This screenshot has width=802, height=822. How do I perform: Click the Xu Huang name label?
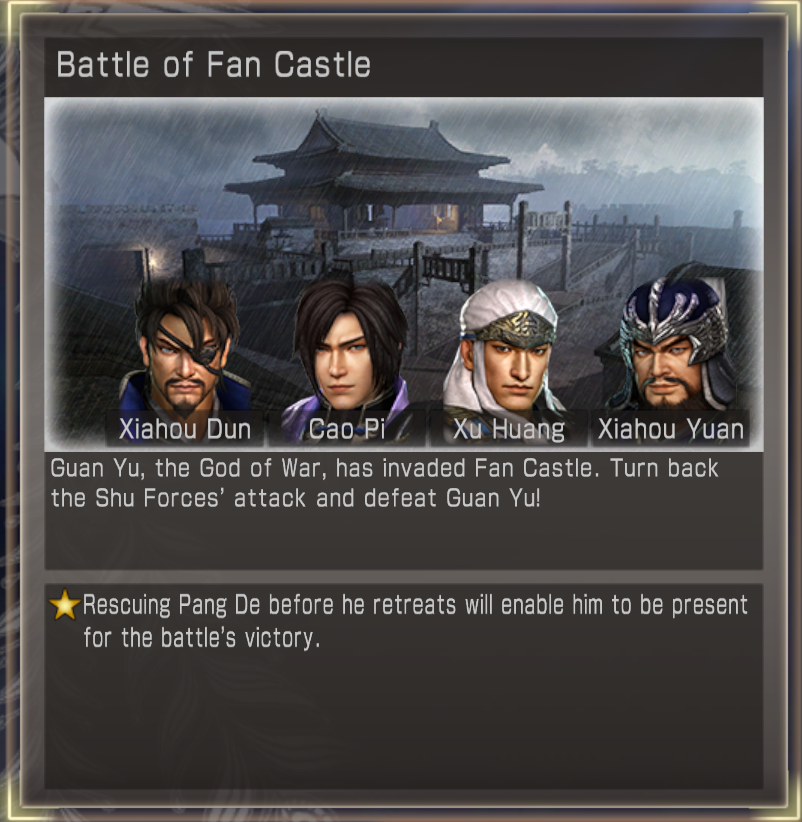508,429
